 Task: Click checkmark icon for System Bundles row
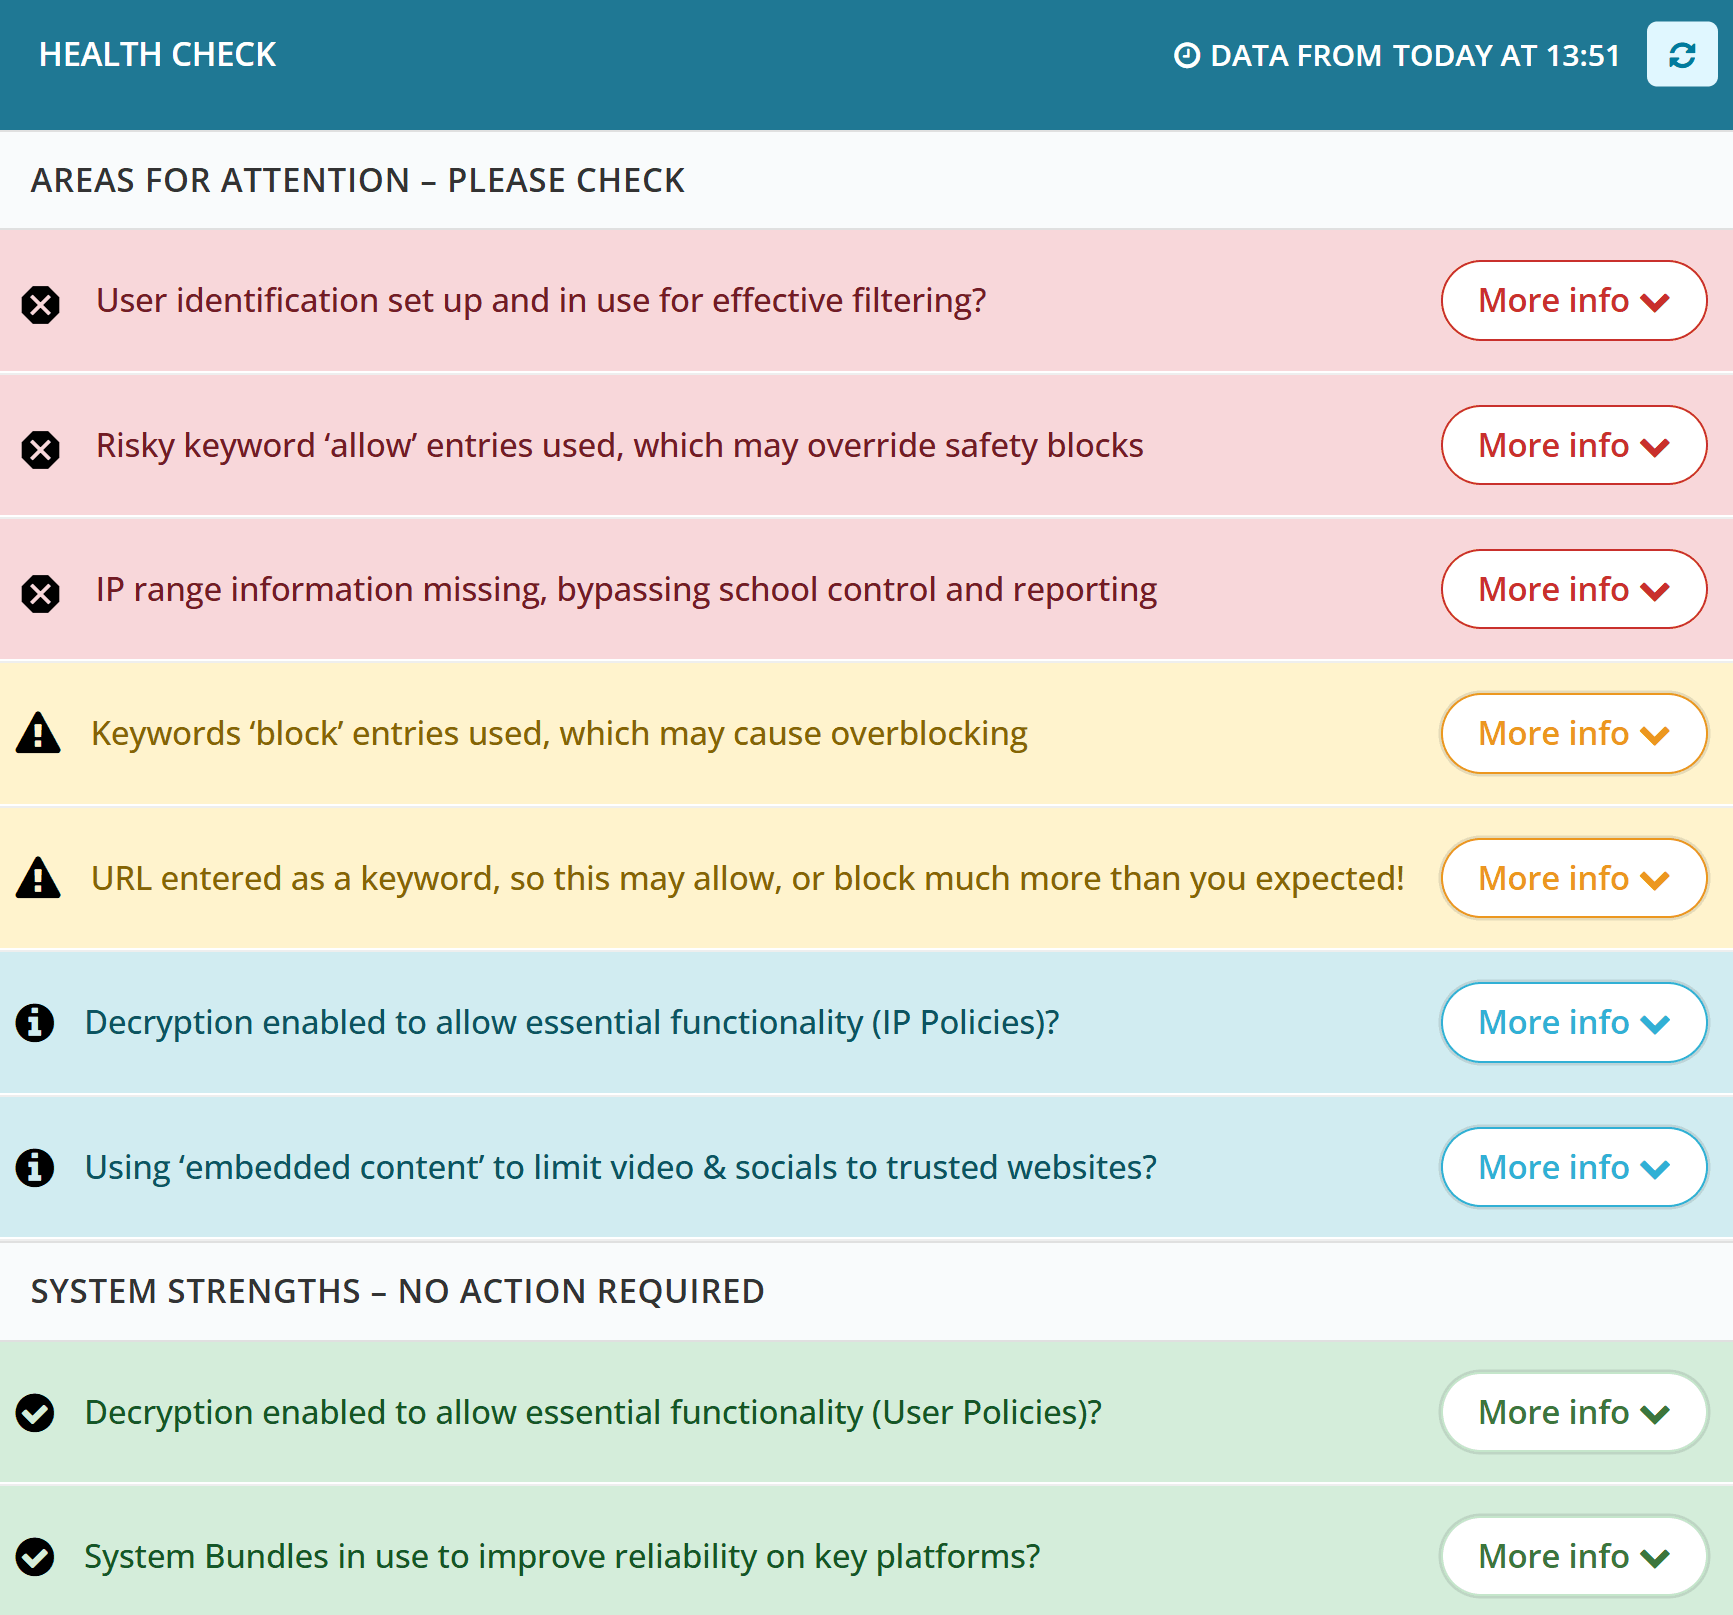click(35, 1556)
